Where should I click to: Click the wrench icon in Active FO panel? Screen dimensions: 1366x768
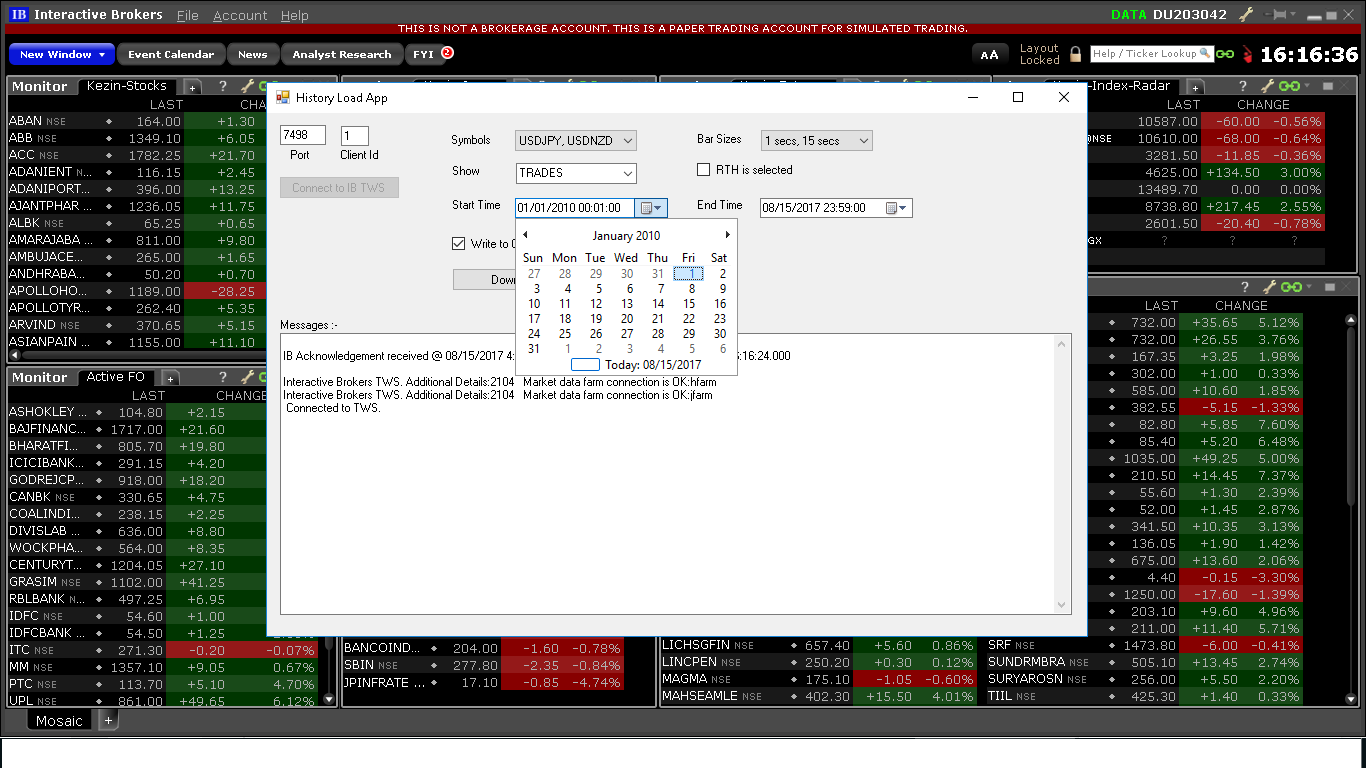(246, 377)
